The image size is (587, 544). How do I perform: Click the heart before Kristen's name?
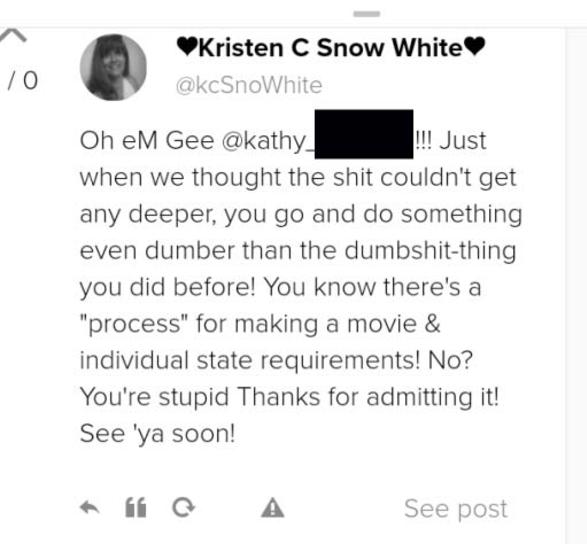[187, 47]
